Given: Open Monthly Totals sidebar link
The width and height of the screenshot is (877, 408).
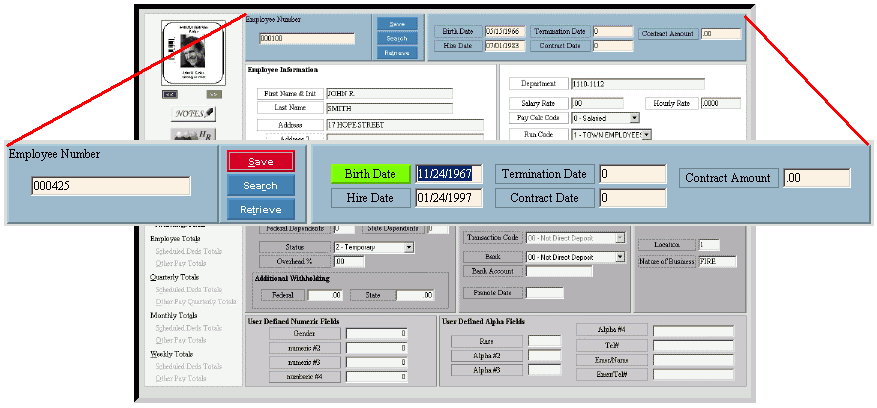Looking at the screenshot, I should click(x=172, y=315).
